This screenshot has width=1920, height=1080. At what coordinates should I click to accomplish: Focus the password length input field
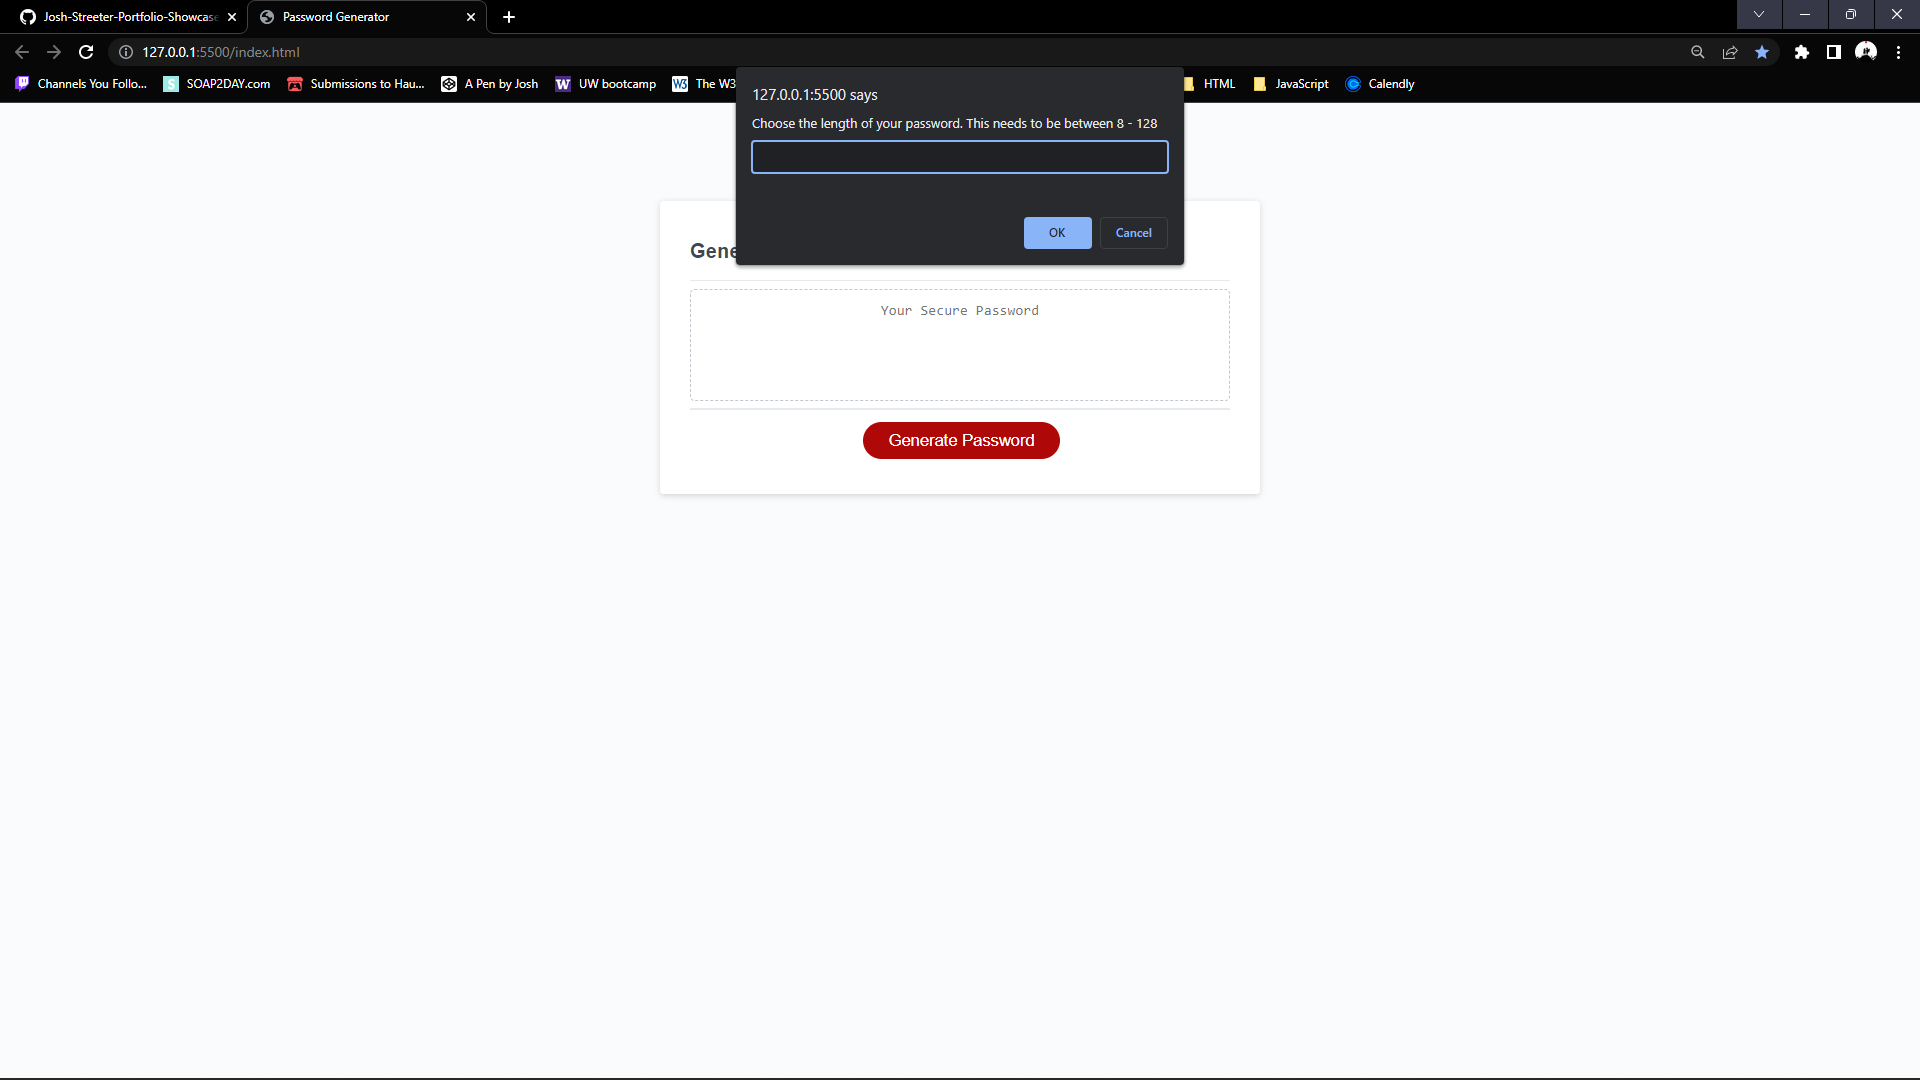[x=959, y=157]
